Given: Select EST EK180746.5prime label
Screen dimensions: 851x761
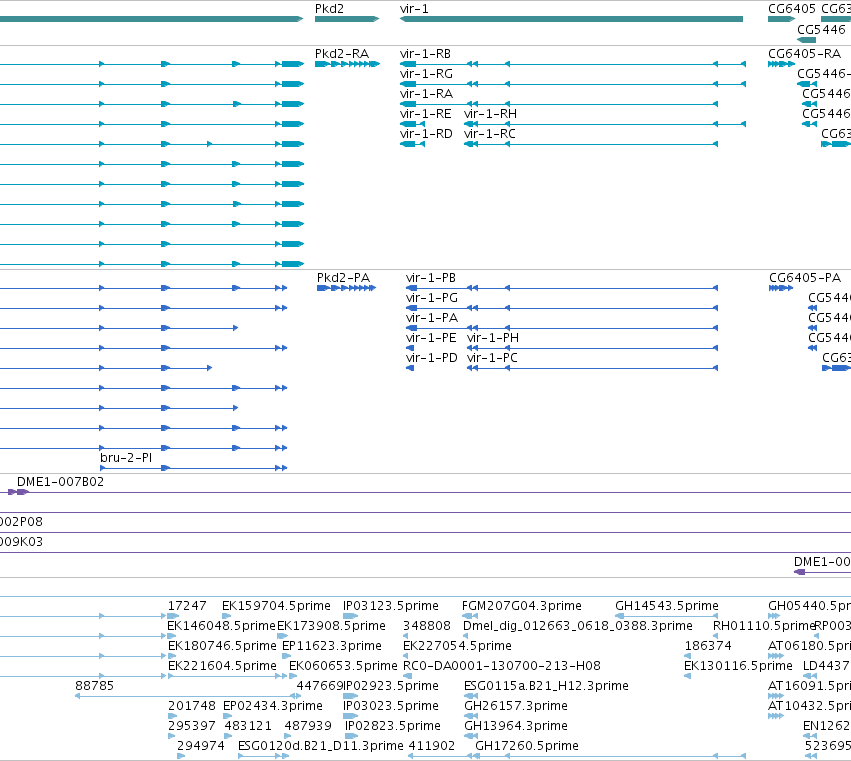Looking at the screenshot, I should [222, 646].
